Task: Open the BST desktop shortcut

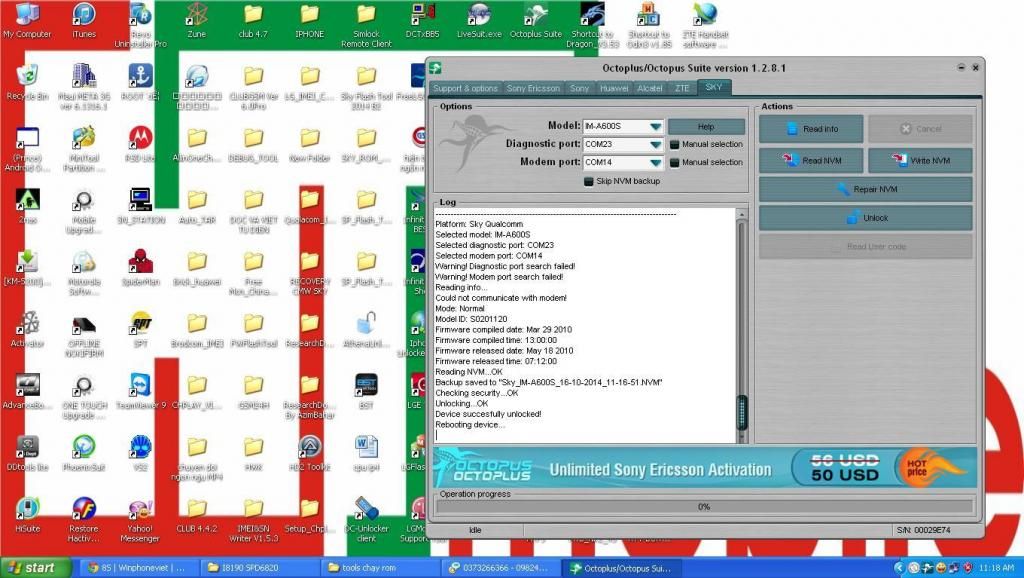Action: (366, 391)
